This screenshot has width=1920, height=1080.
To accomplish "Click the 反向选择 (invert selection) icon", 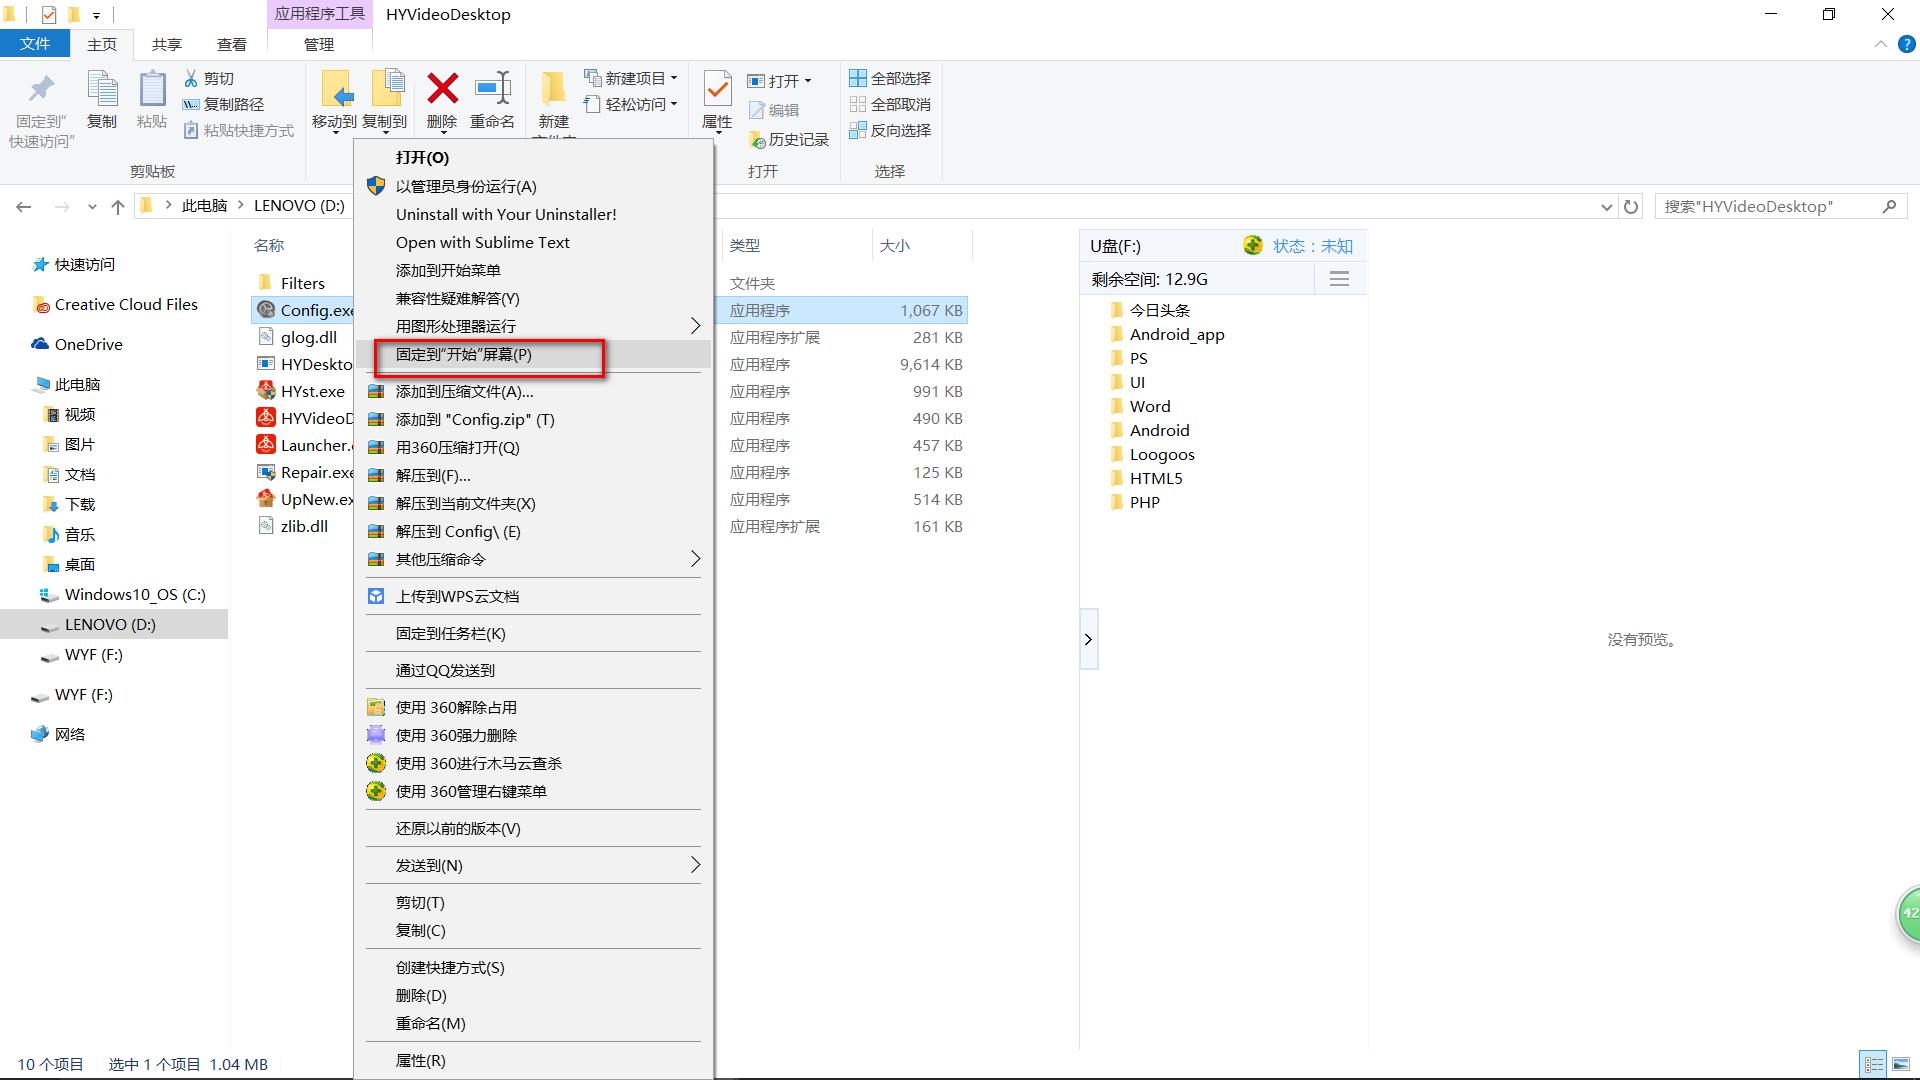I will click(x=888, y=130).
